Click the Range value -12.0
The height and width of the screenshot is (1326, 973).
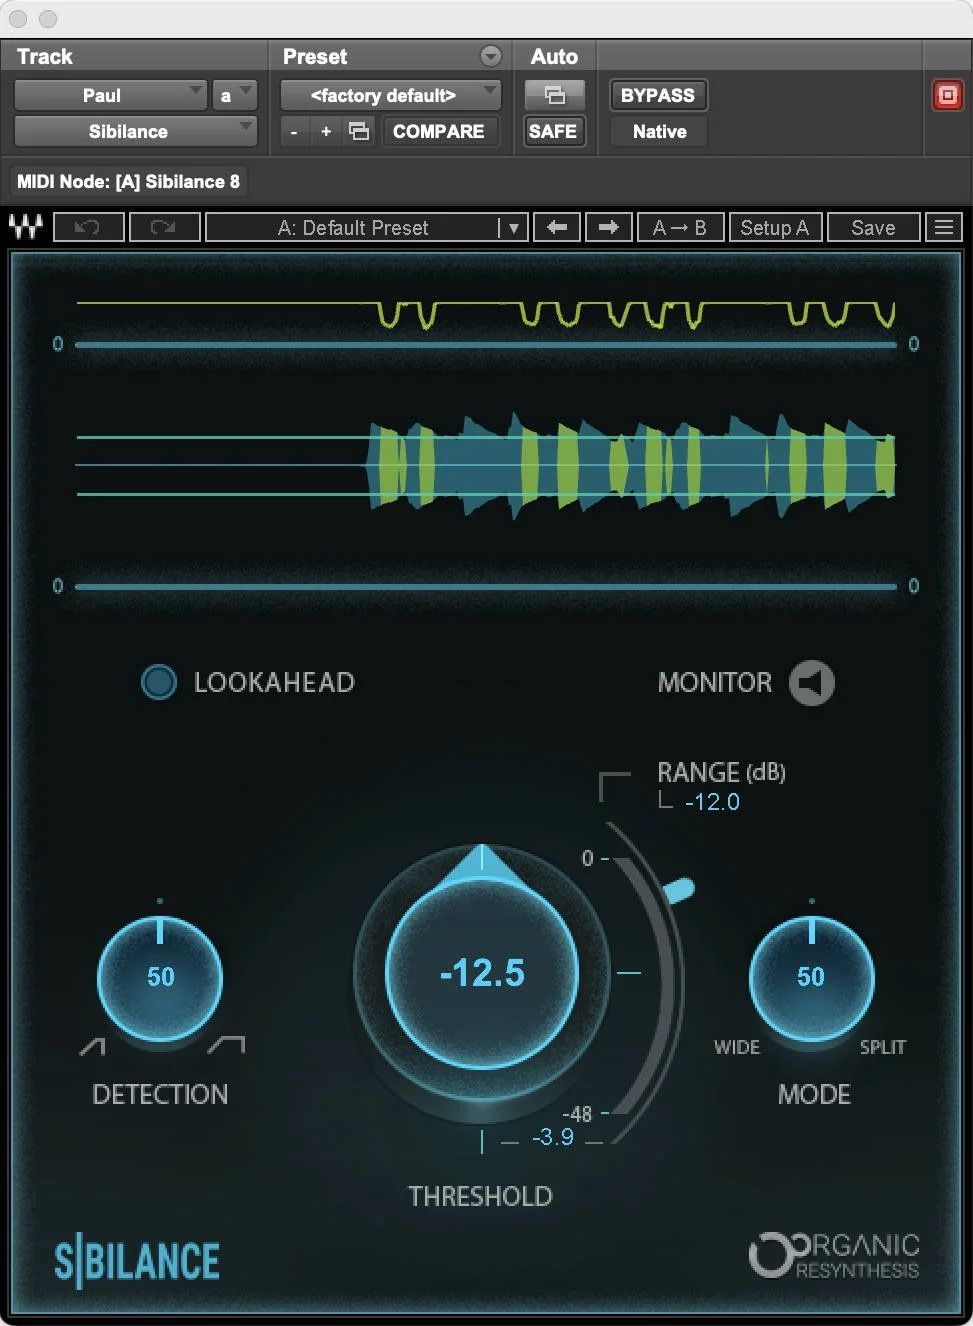[712, 802]
